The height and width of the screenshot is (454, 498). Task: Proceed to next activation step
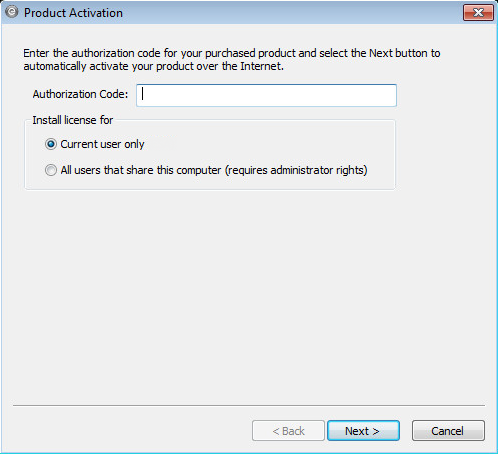363,431
